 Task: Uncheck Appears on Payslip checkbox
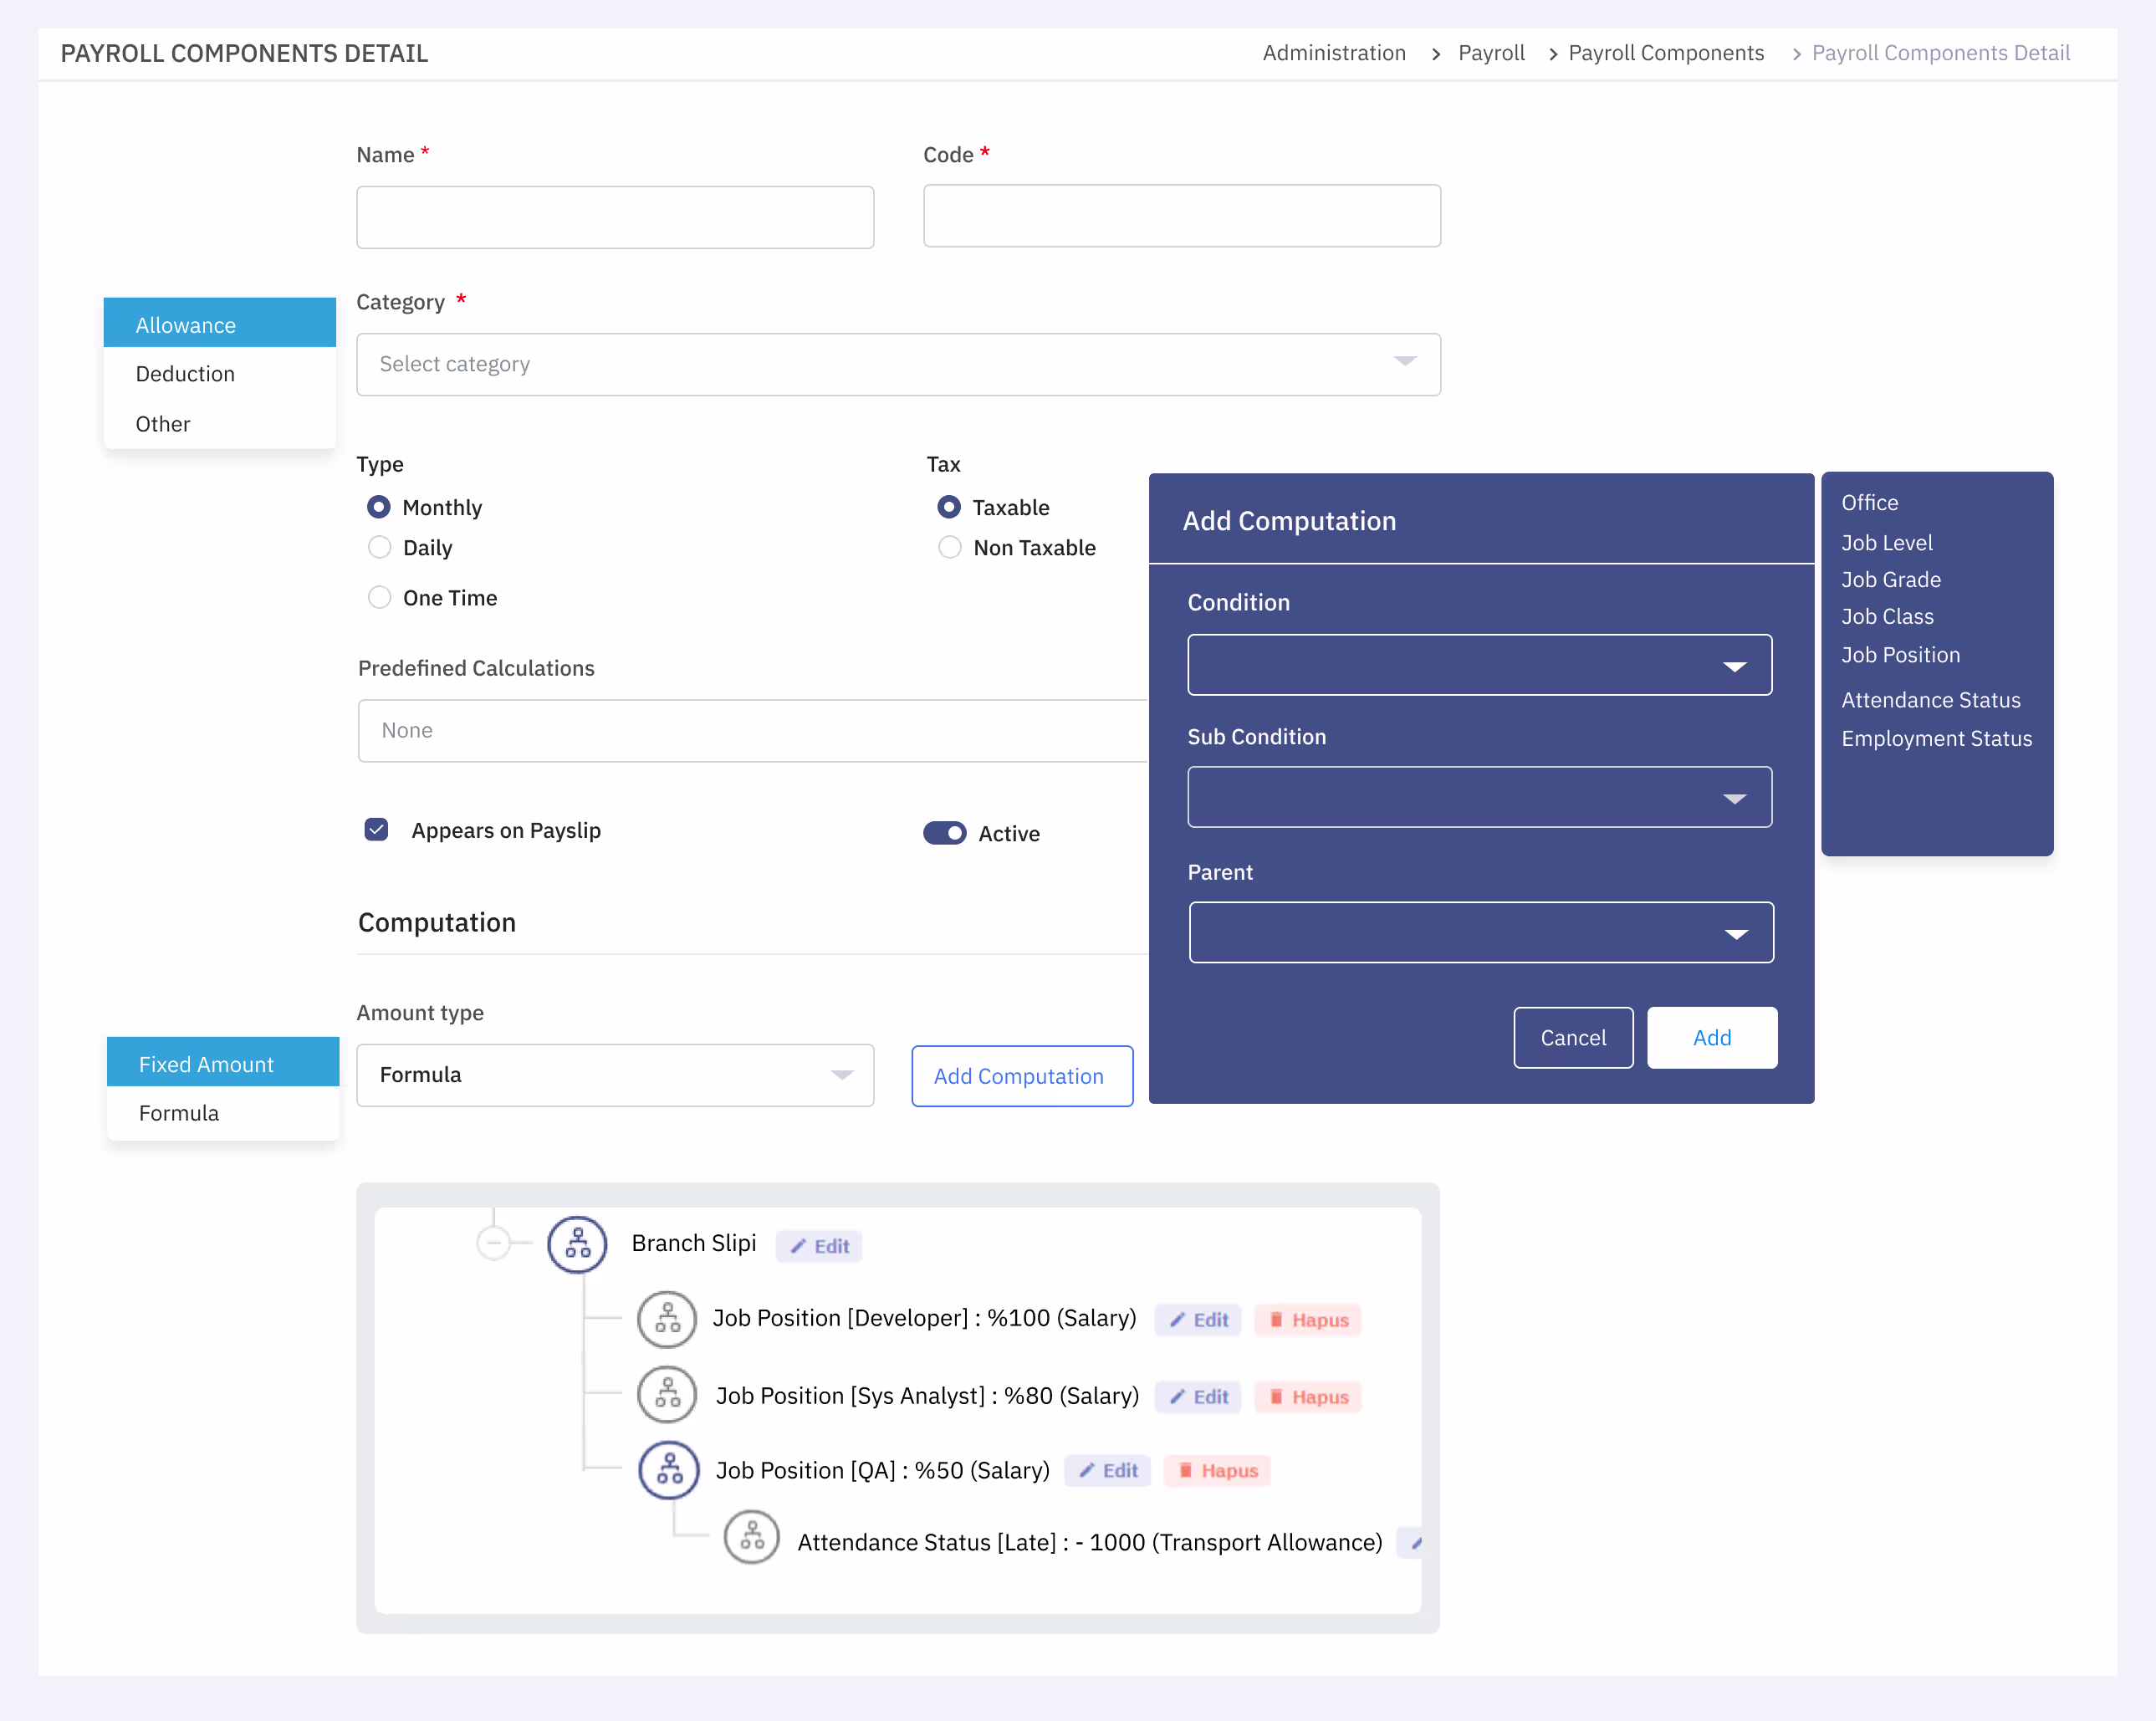point(376,829)
